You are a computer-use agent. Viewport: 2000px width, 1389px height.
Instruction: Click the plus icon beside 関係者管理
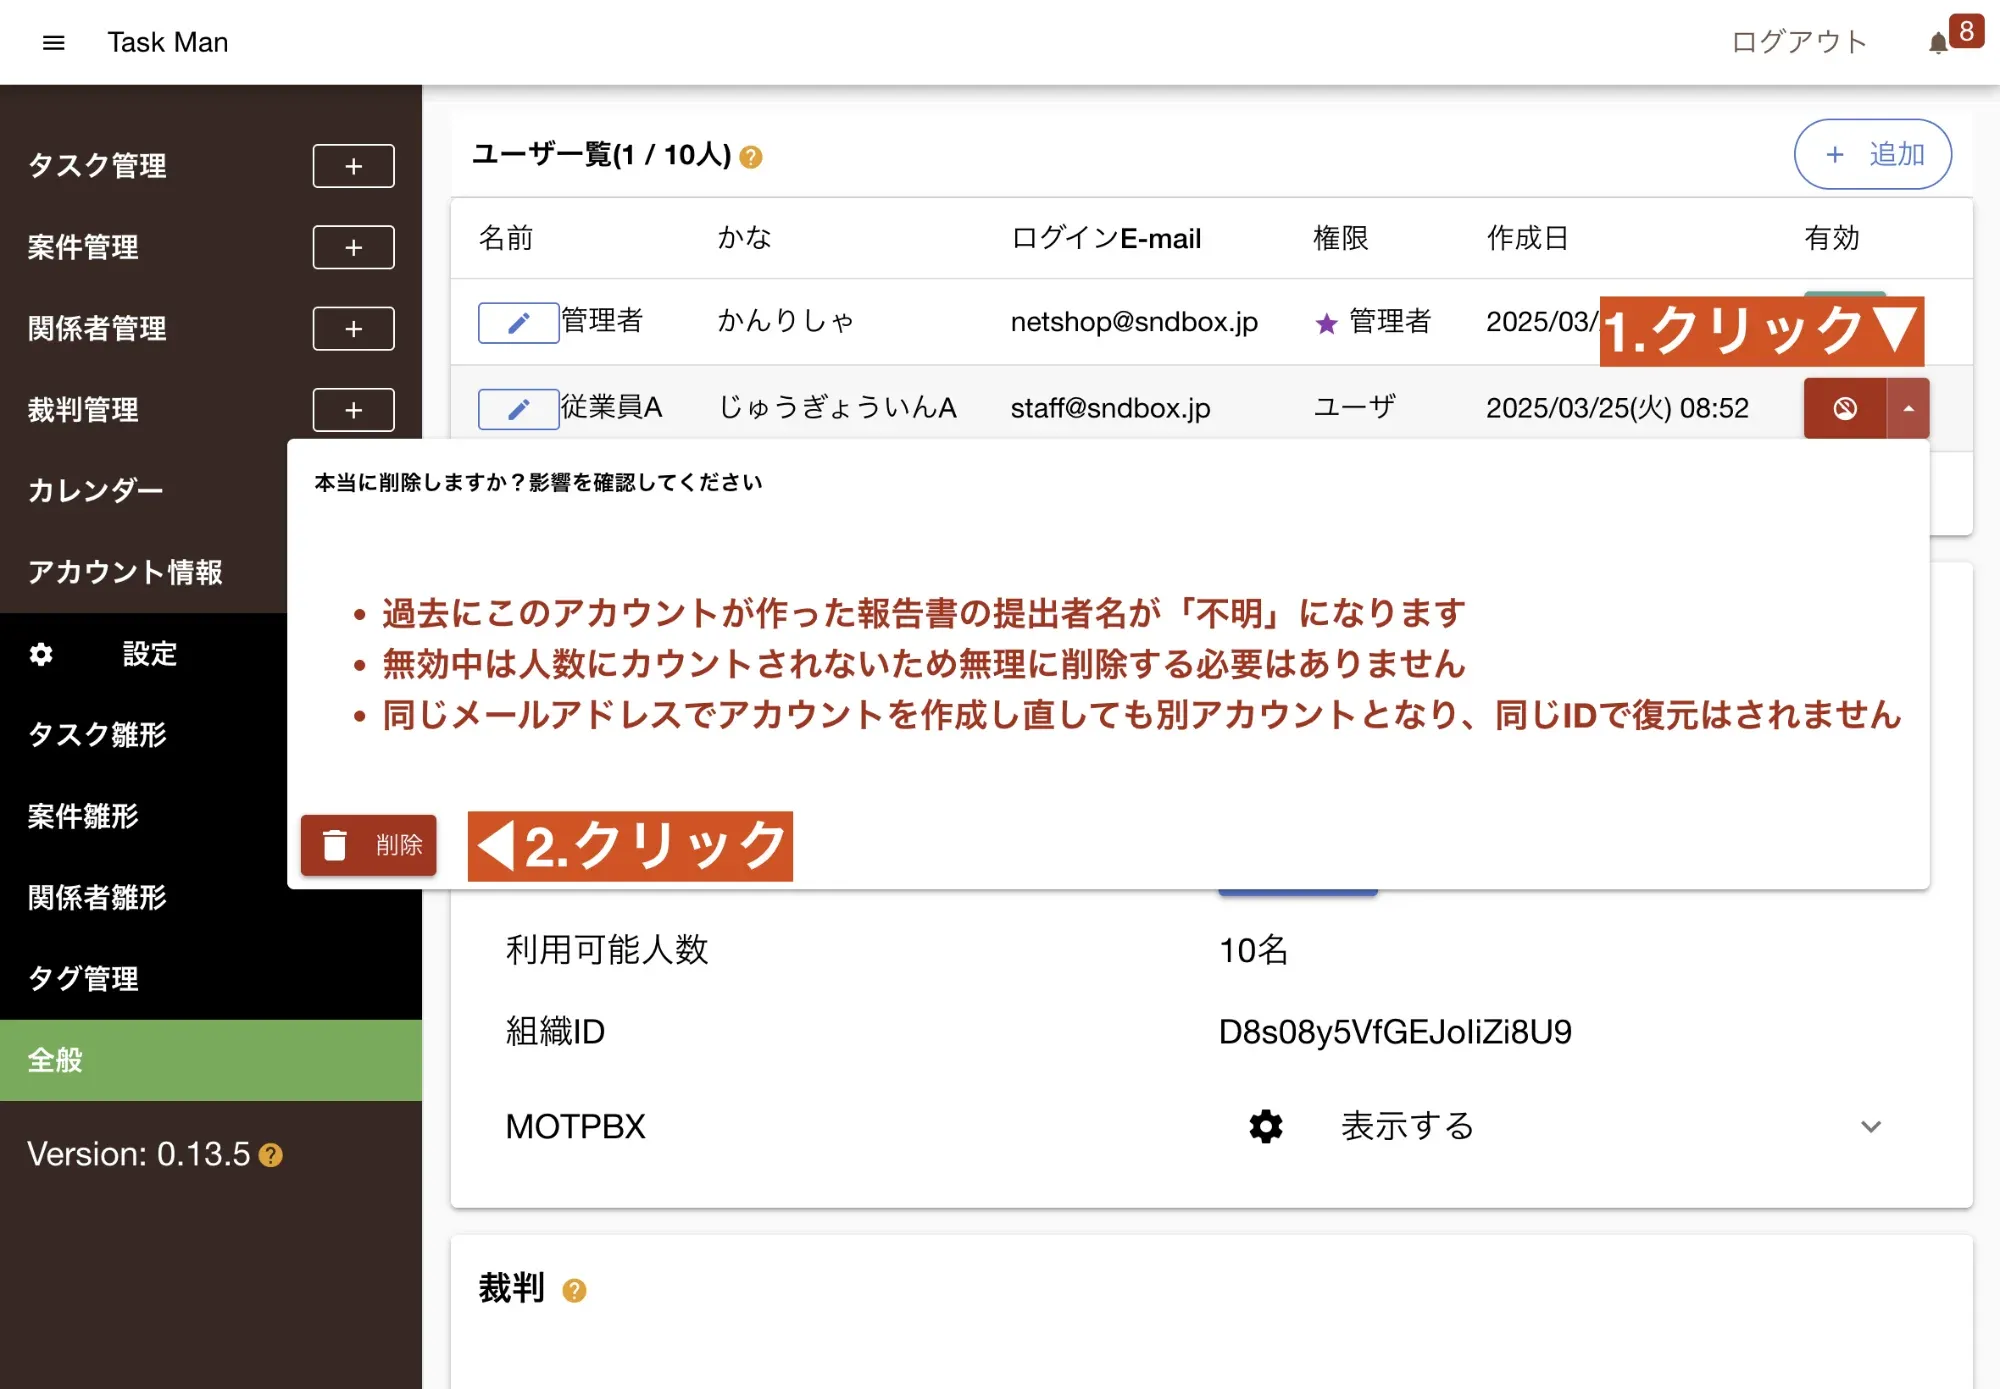(353, 328)
